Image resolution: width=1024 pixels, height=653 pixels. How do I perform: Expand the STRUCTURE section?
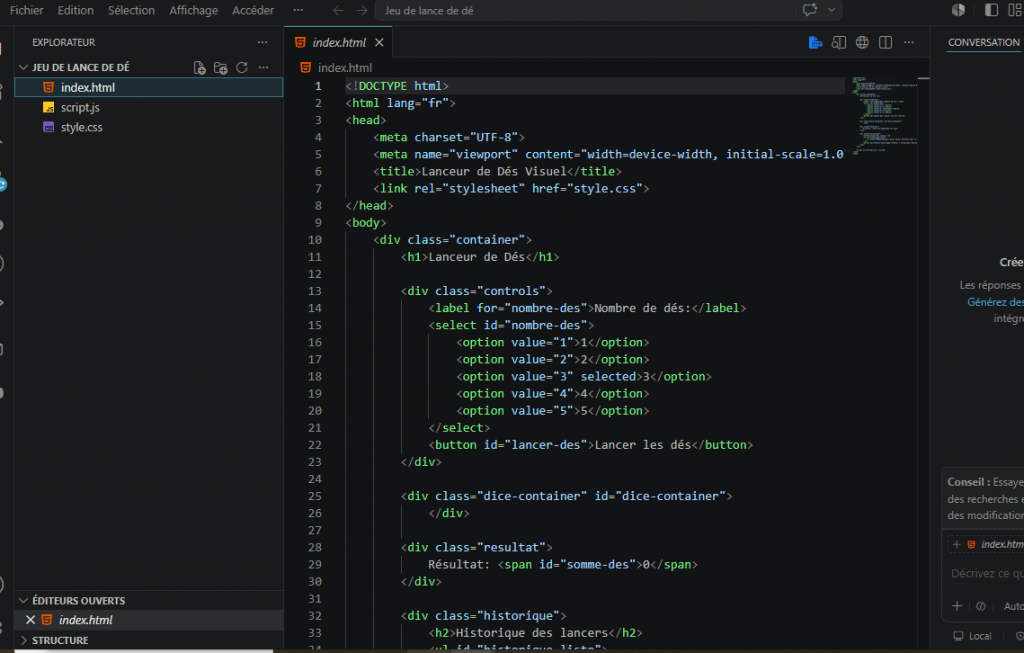[x=24, y=641]
